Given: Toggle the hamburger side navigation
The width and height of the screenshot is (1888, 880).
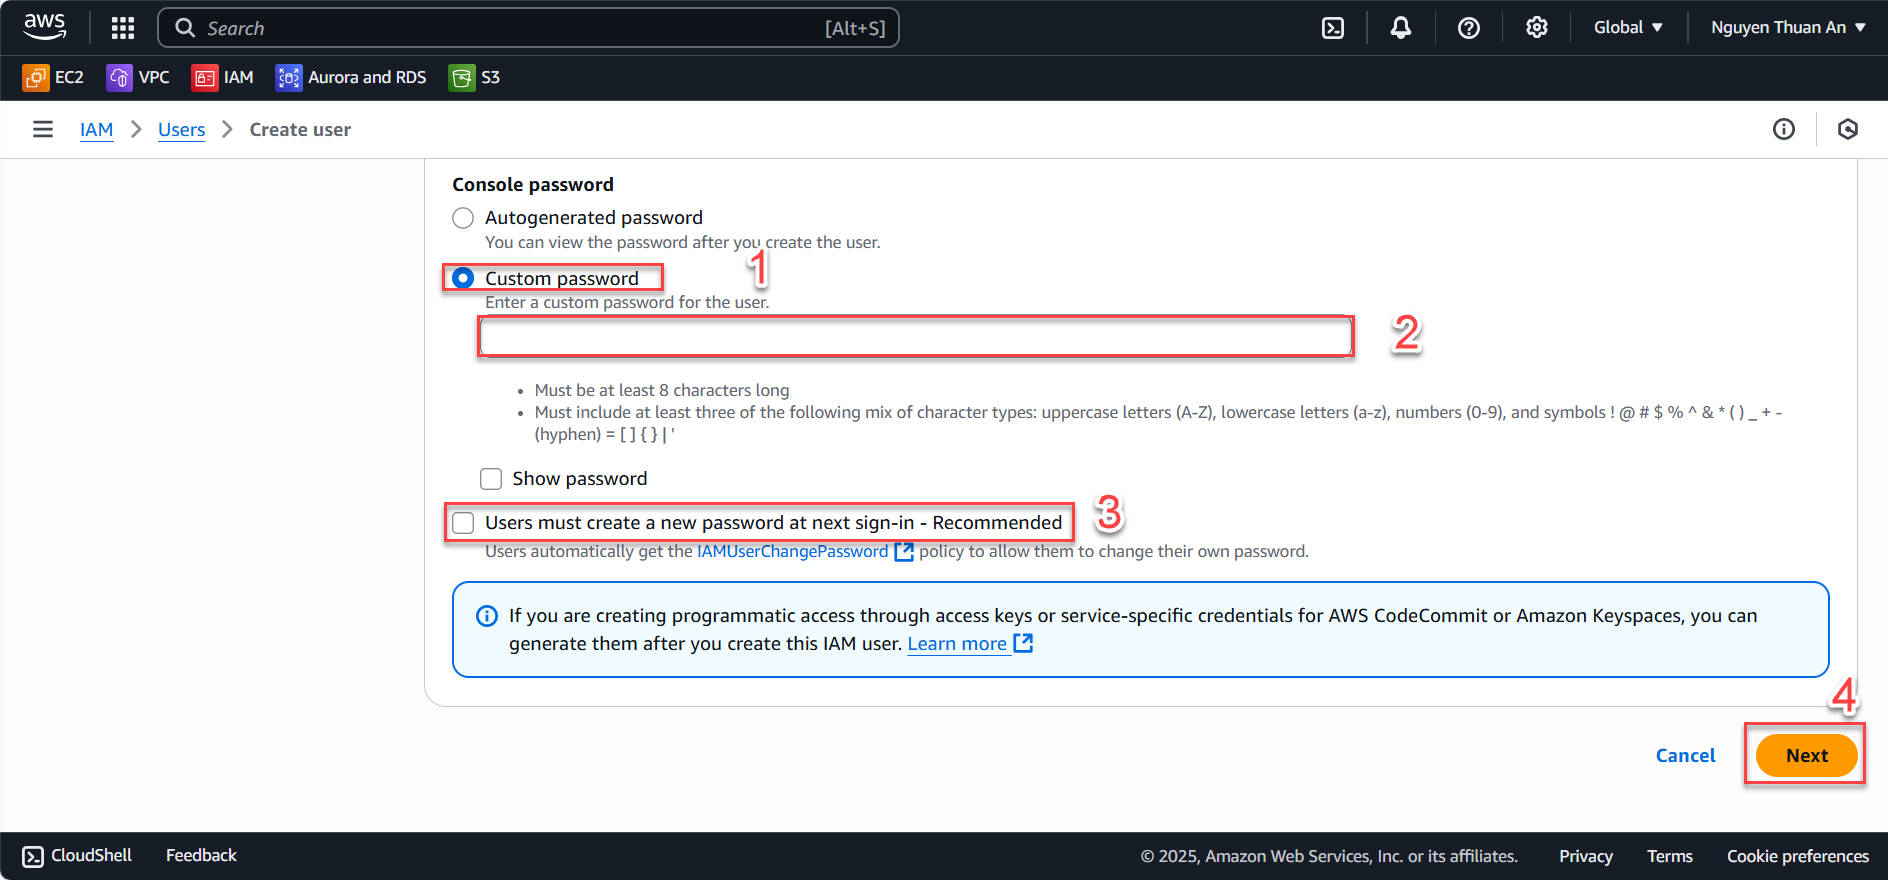Looking at the screenshot, I should pyautogui.click(x=43, y=129).
